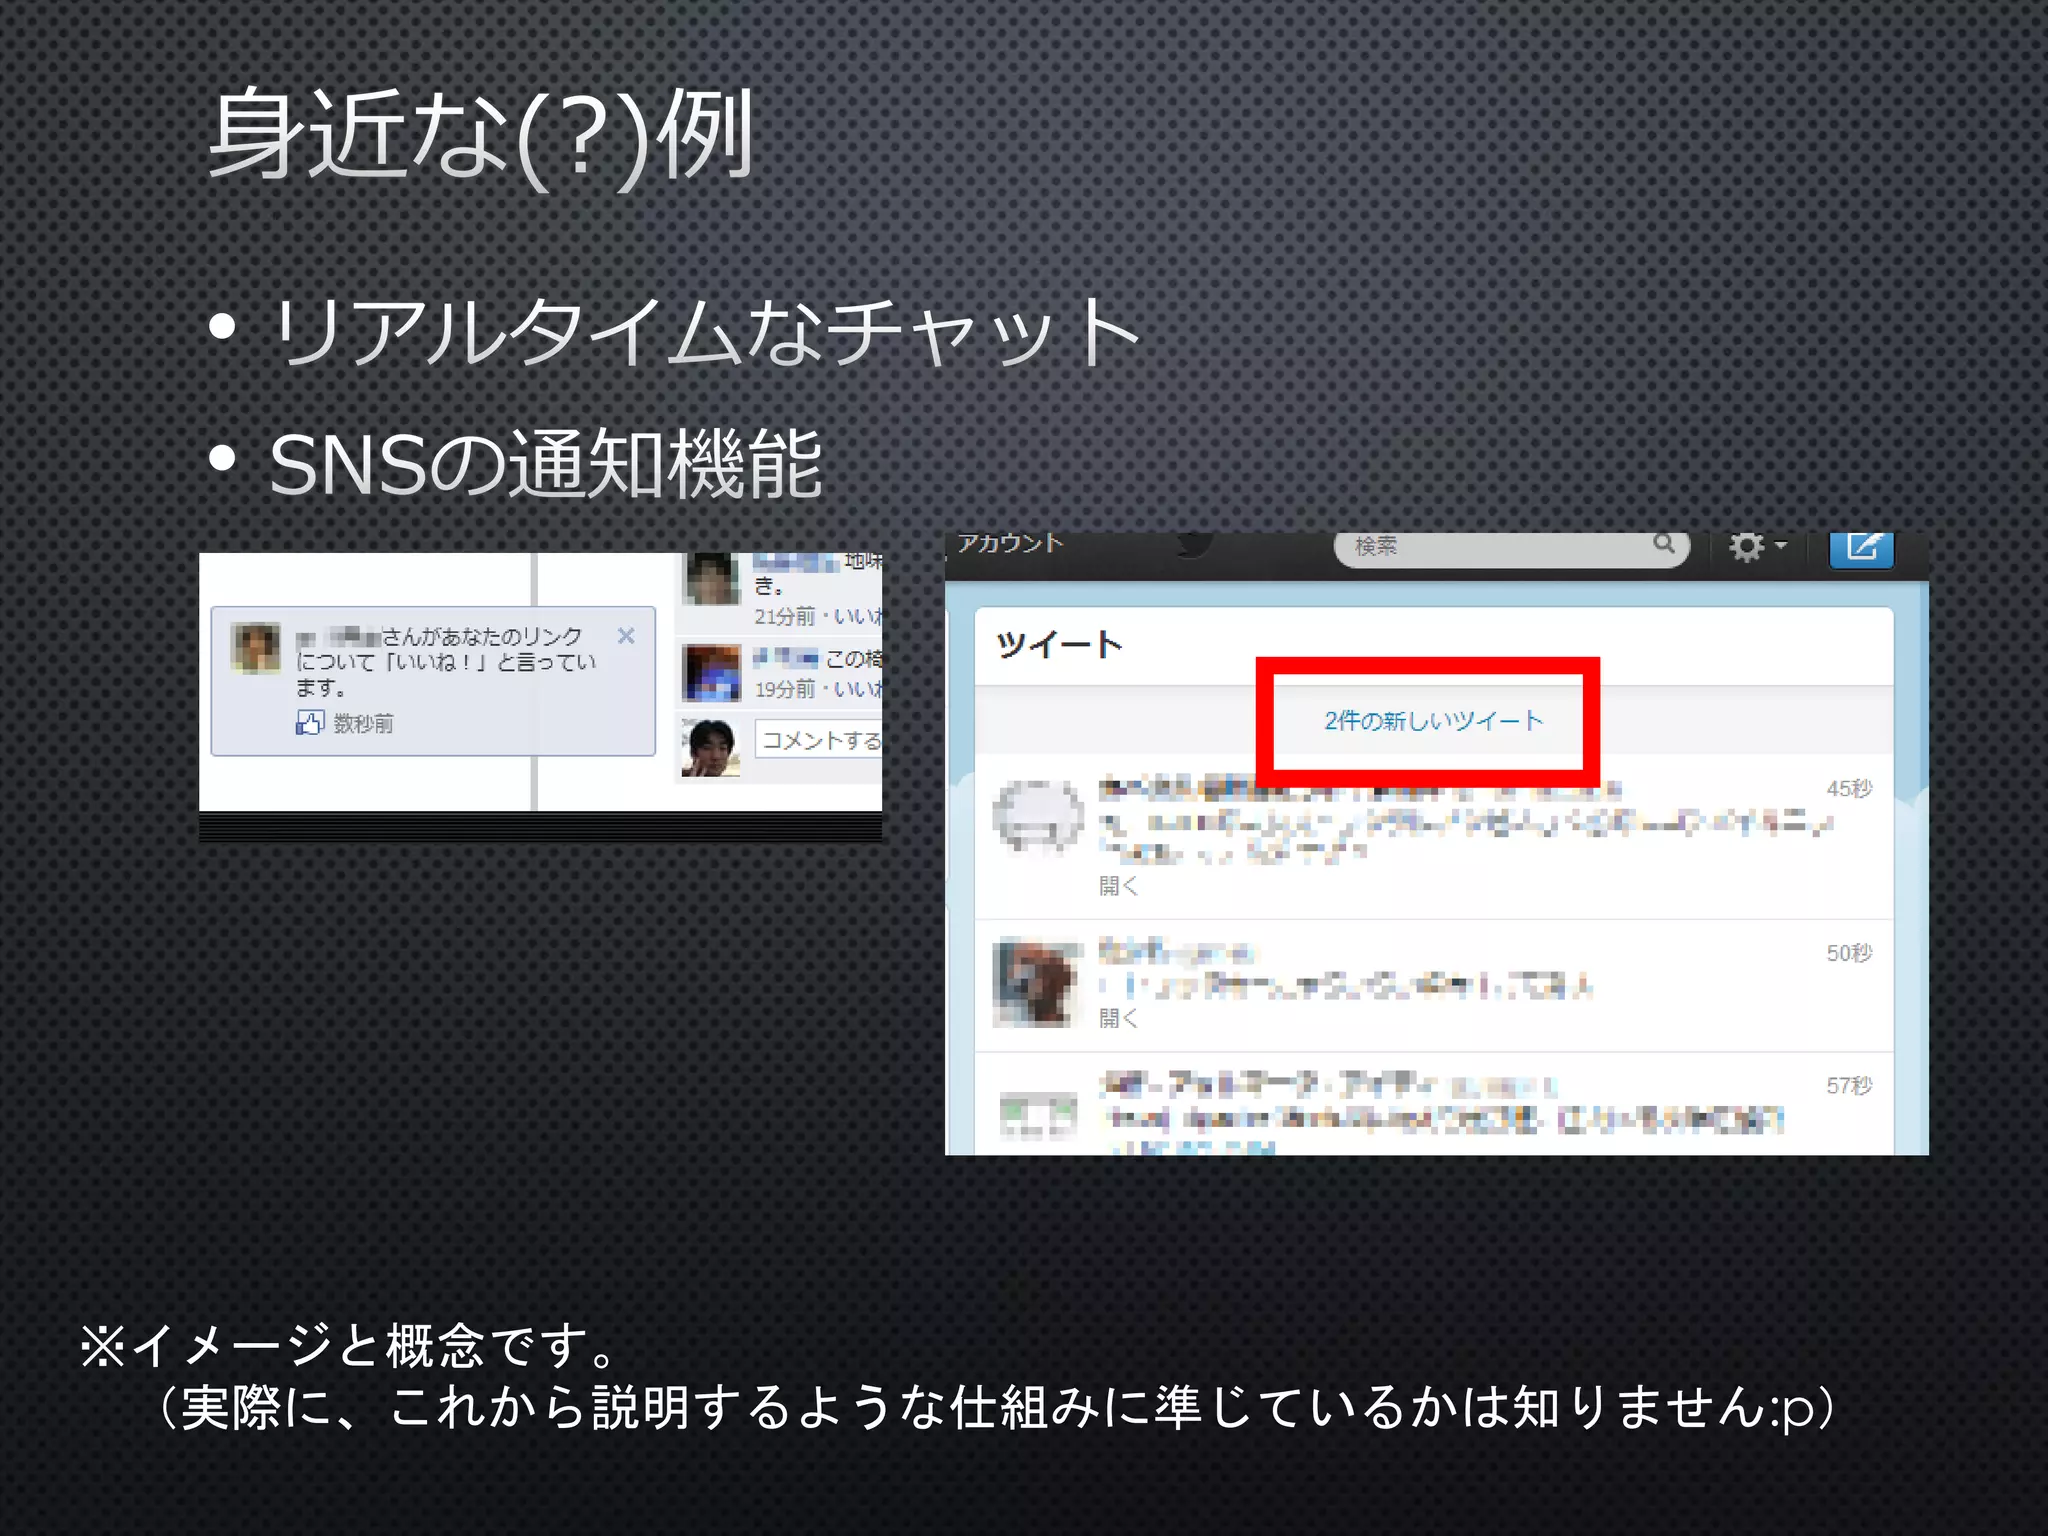Screen dimensions: 2048x1536
Task: Click the avatar of the 50秒 tweet
Action: click(x=1038, y=983)
